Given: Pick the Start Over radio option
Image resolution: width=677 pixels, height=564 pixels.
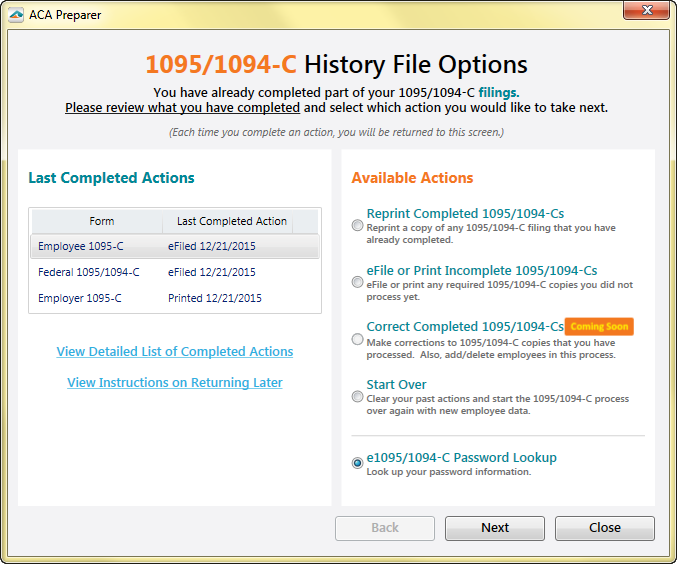Looking at the screenshot, I should (x=358, y=397).
